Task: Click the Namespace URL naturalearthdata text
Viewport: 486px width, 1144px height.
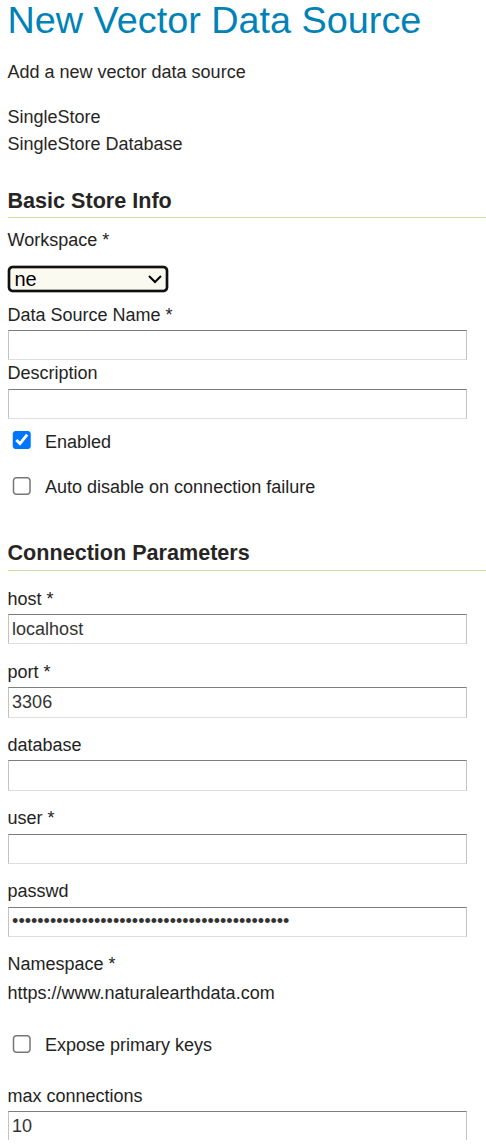Action: click(142, 993)
